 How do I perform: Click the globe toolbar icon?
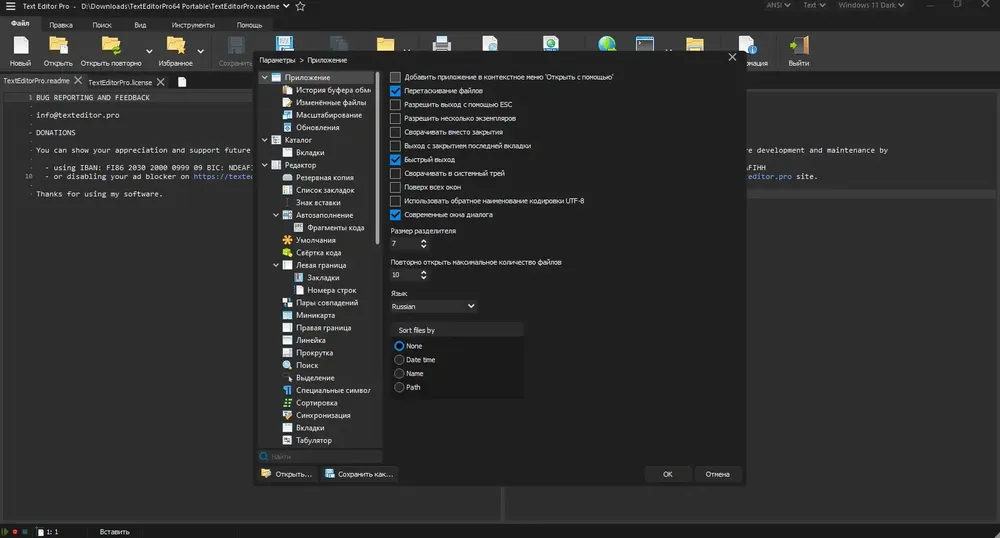point(607,44)
